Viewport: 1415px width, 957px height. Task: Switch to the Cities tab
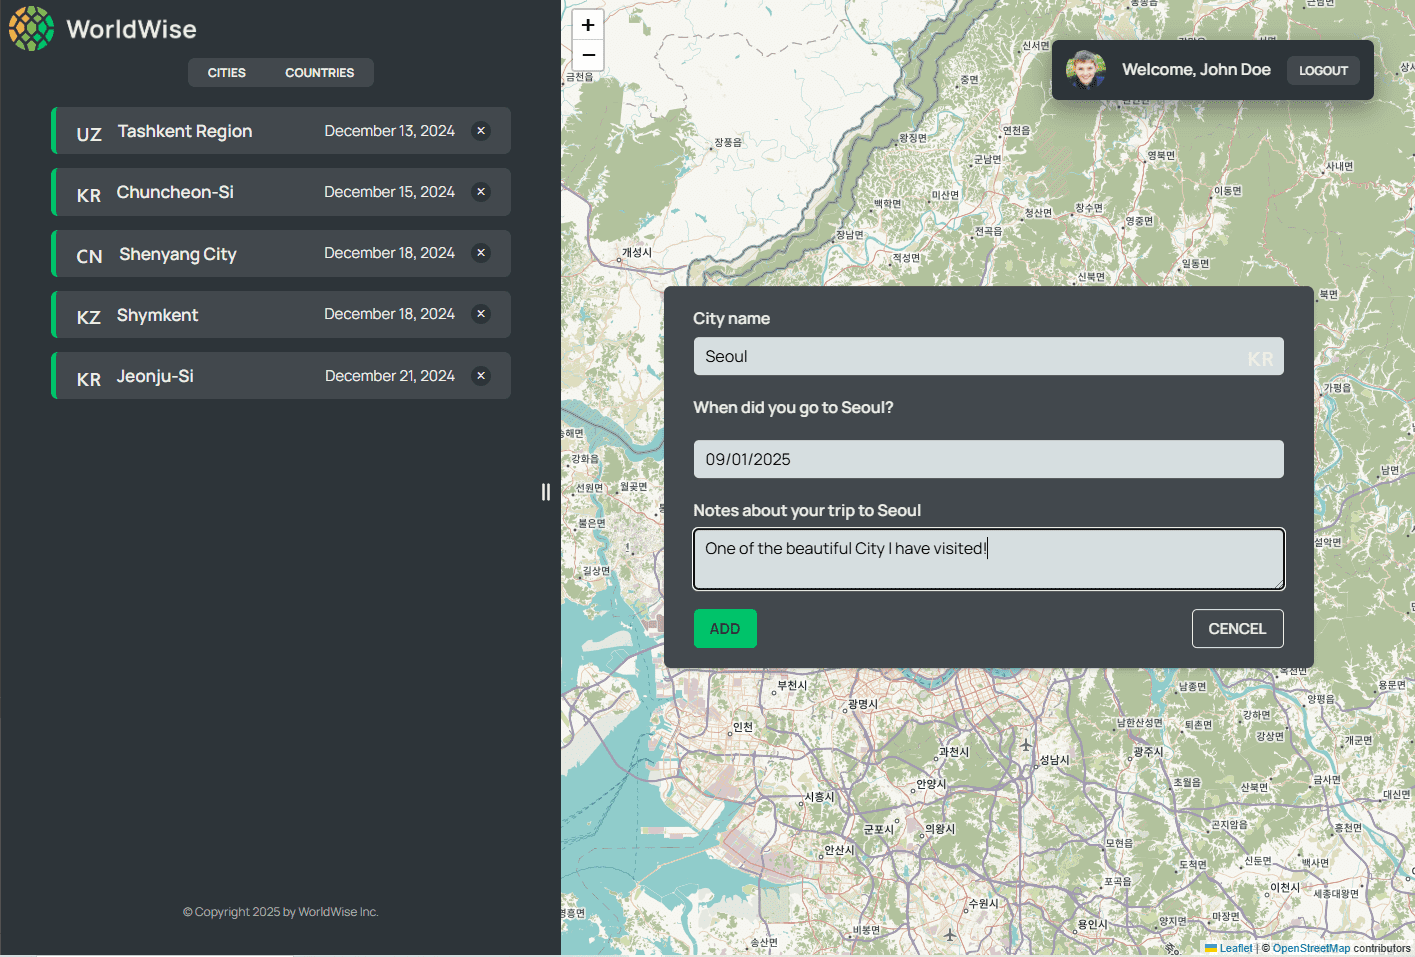point(227,73)
